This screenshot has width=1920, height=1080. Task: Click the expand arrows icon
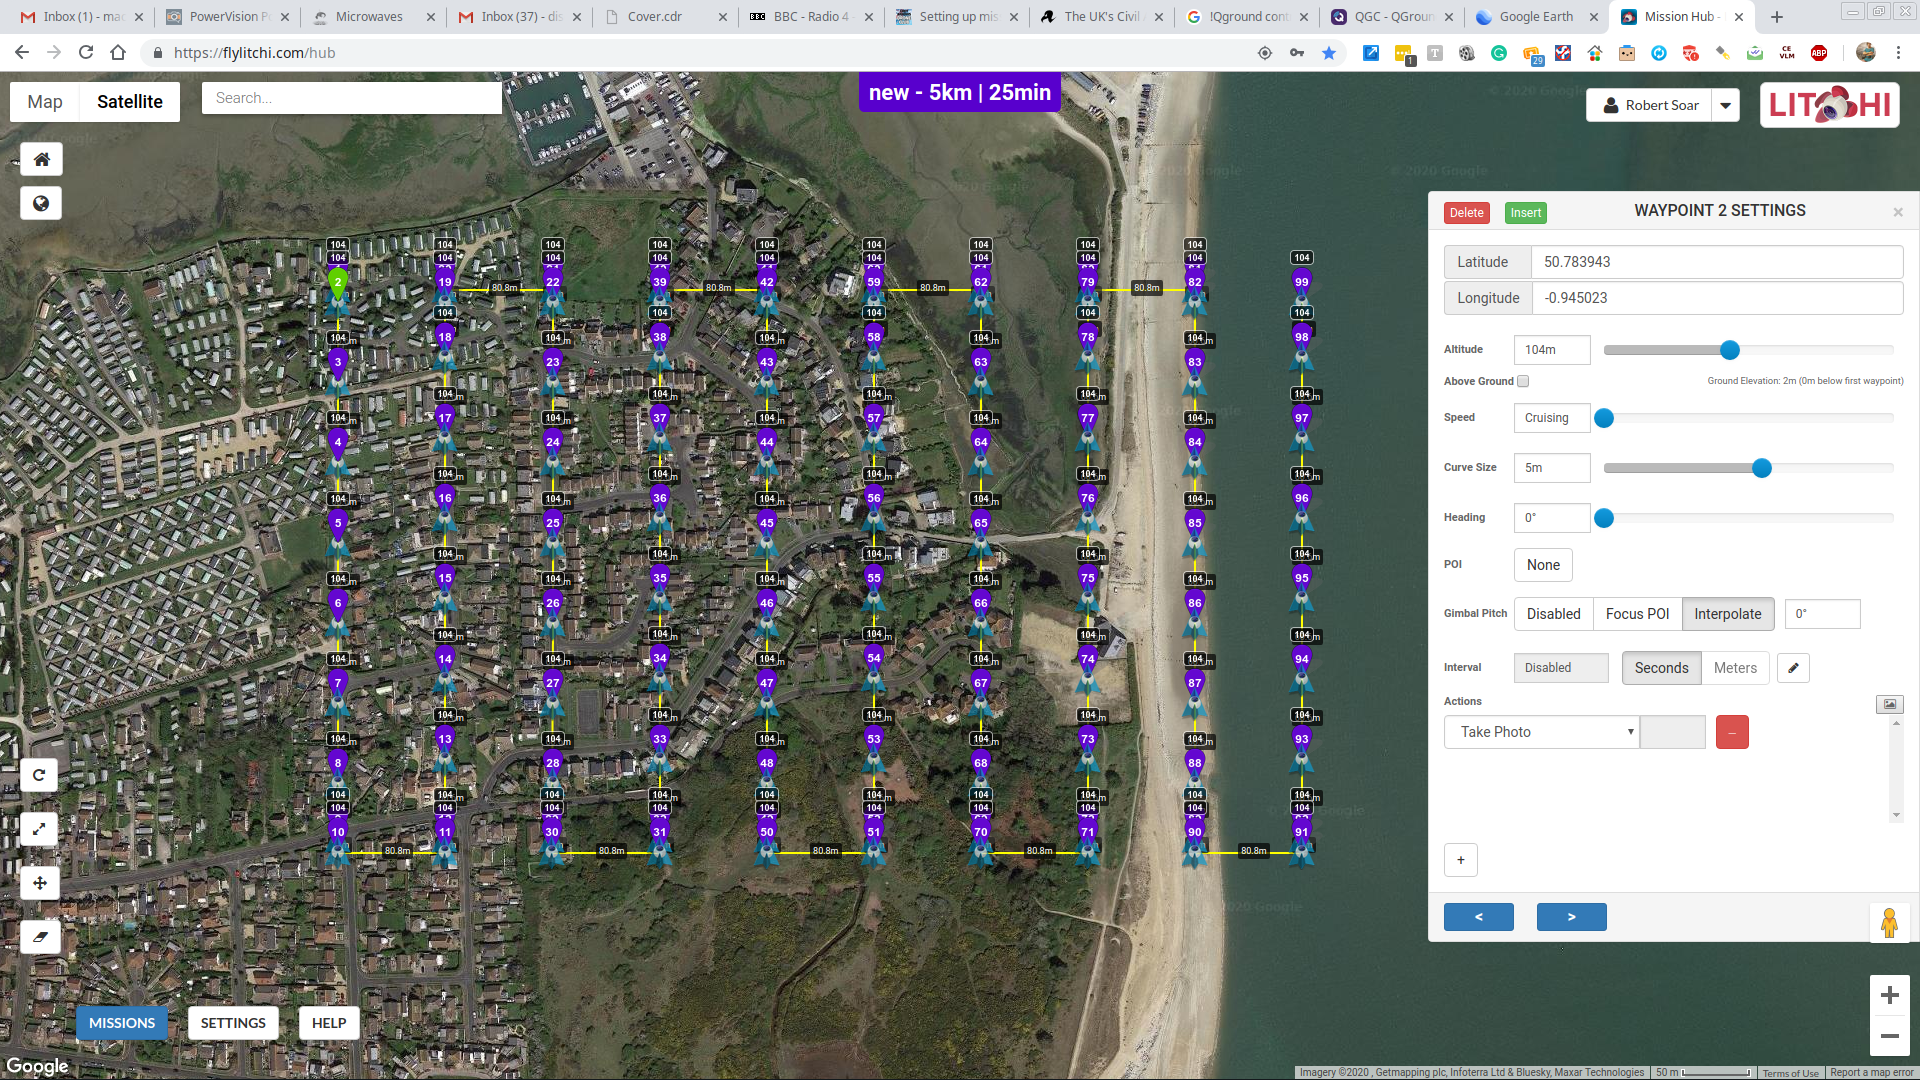pyautogui.click(x=39, y=829)
